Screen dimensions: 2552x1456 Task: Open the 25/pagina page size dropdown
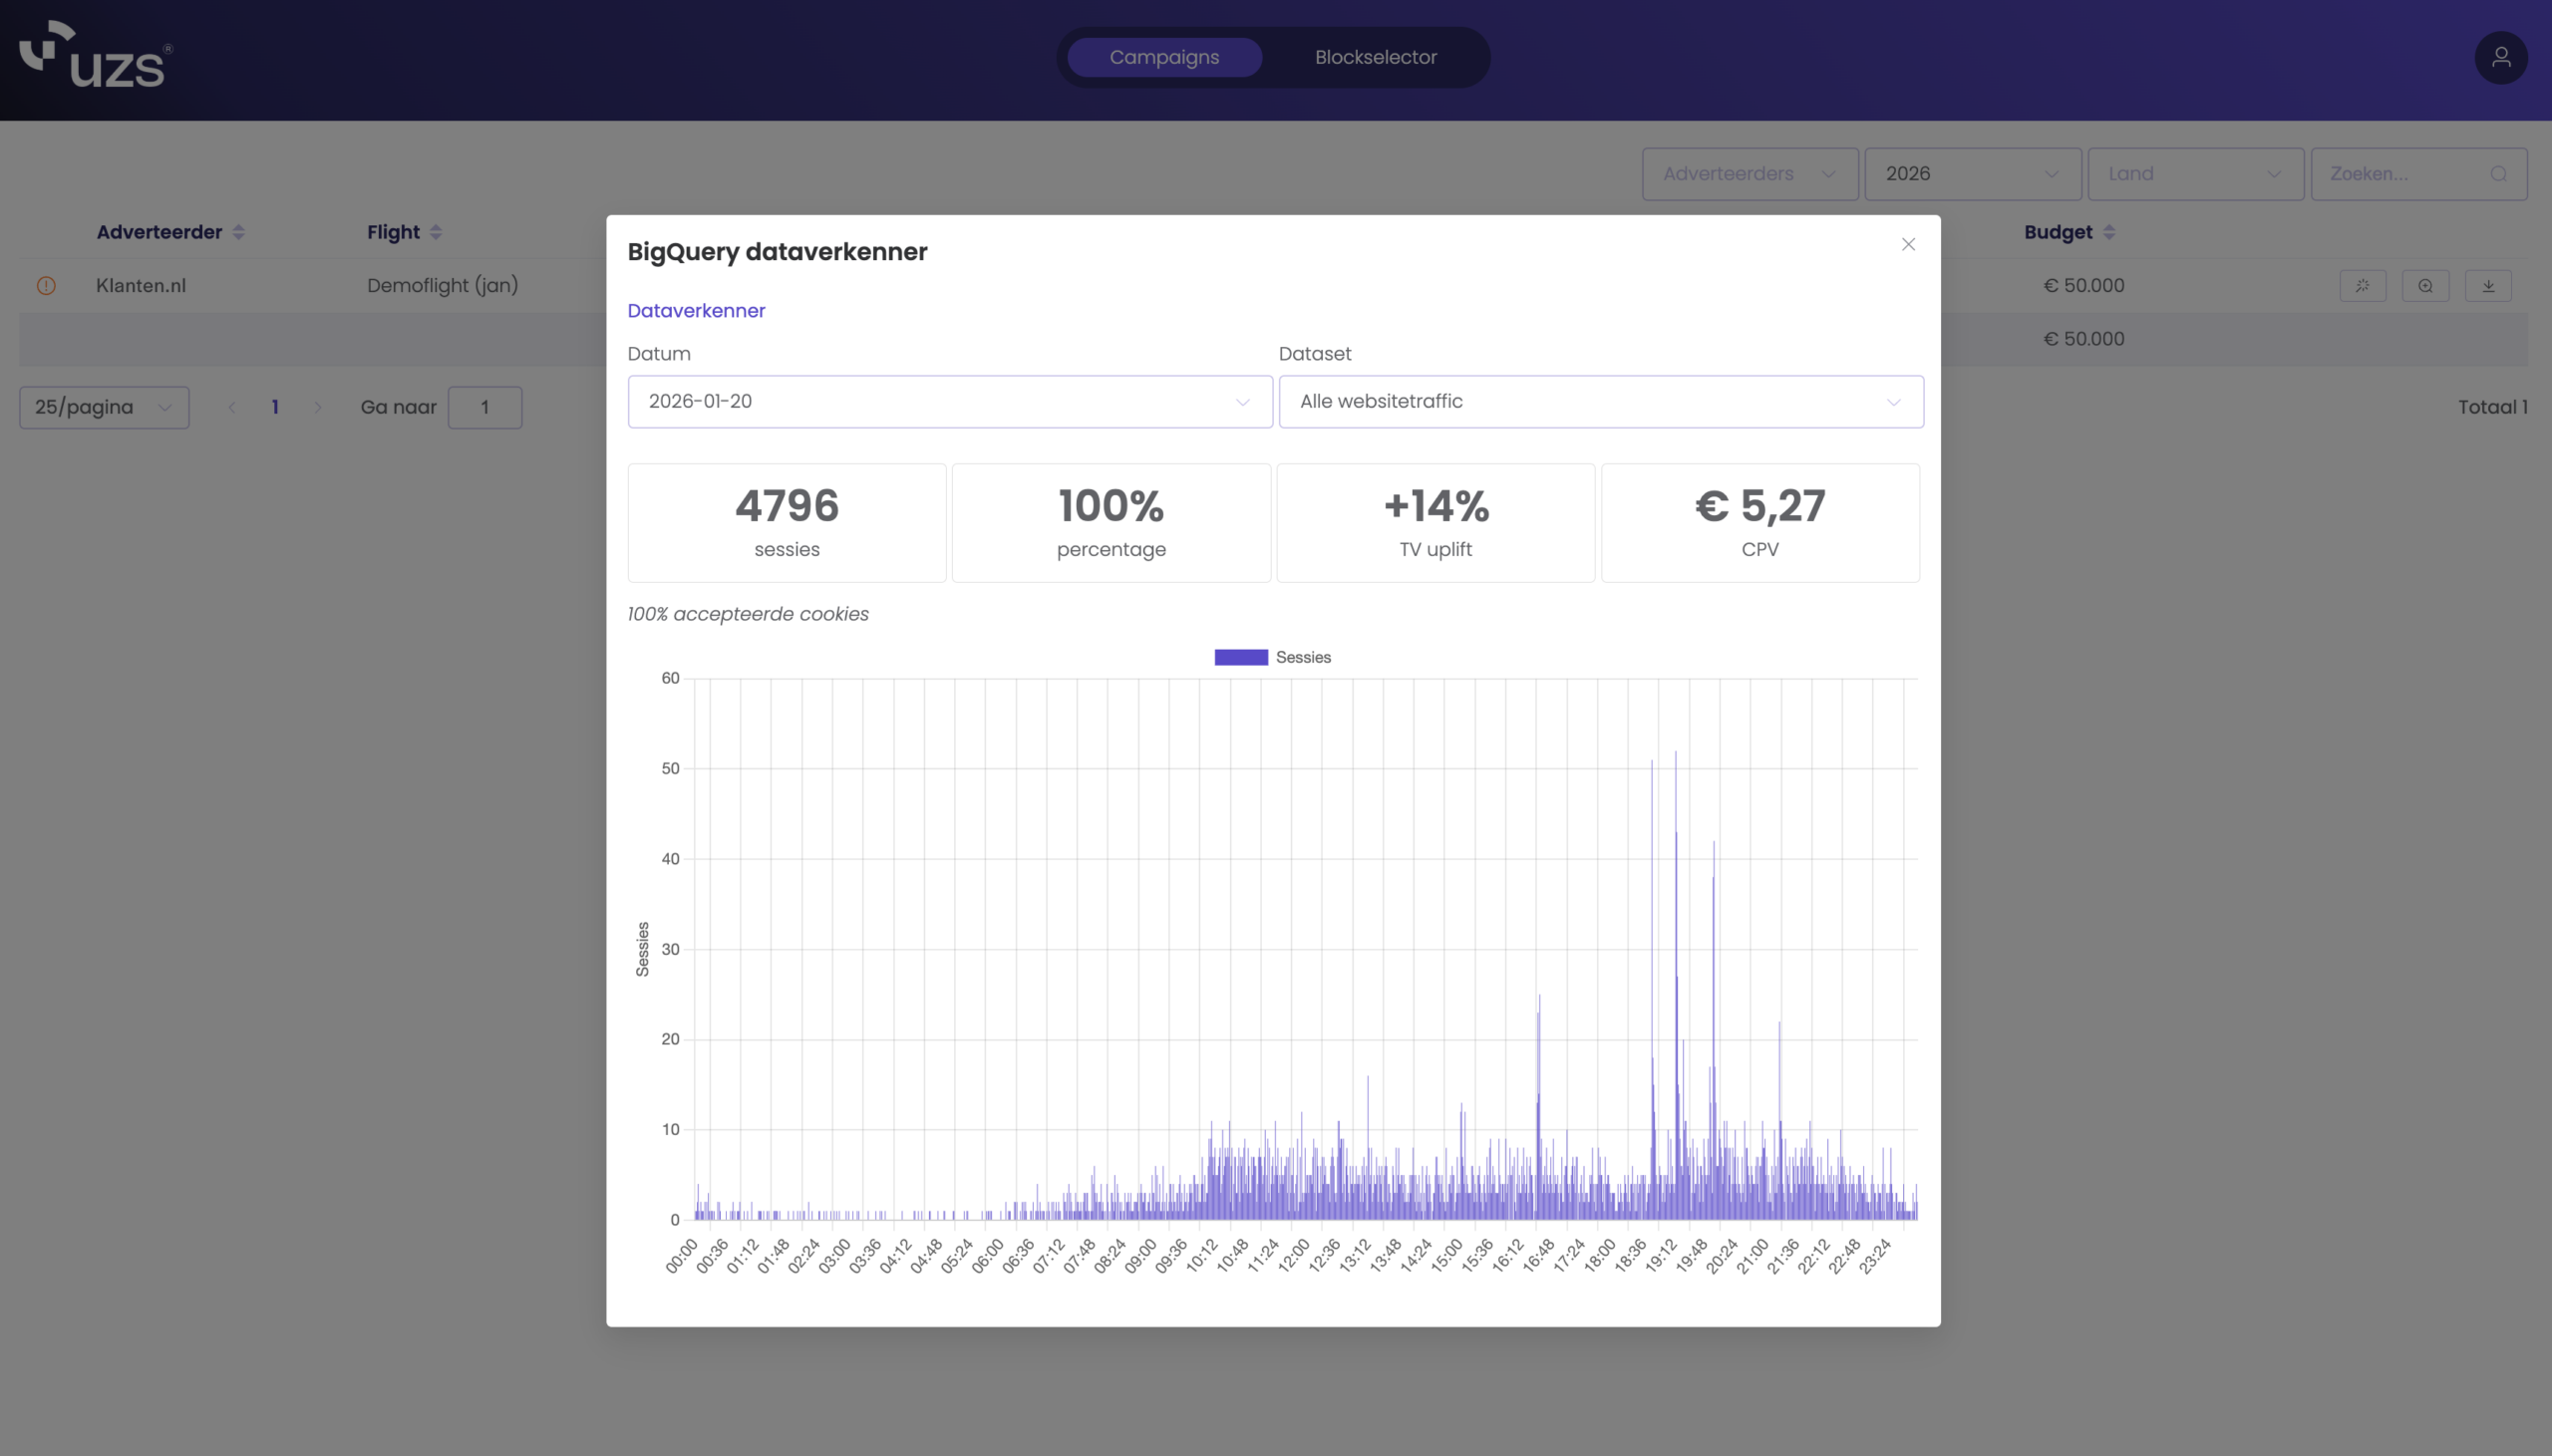pyautogui.click(x=104, y=408)
